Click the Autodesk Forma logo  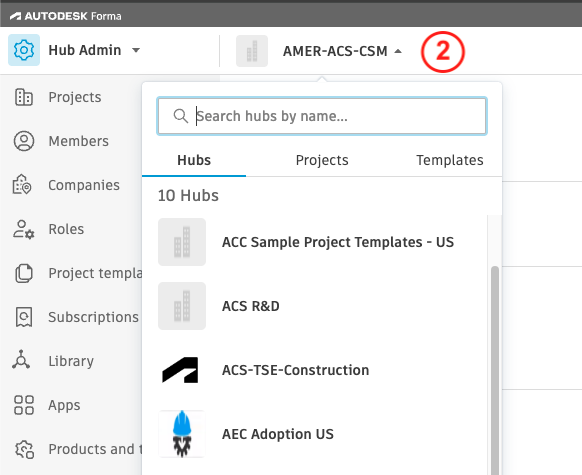click(65, 16)
